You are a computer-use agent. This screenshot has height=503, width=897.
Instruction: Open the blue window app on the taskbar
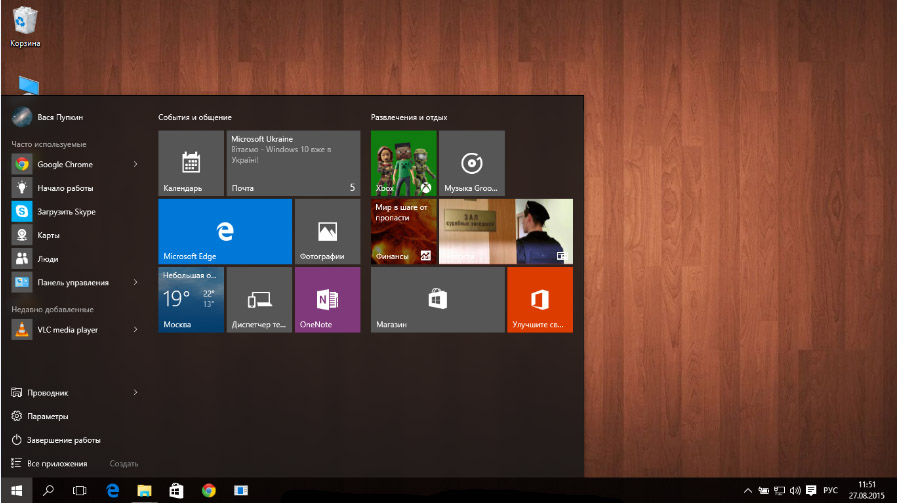[241, 490]
